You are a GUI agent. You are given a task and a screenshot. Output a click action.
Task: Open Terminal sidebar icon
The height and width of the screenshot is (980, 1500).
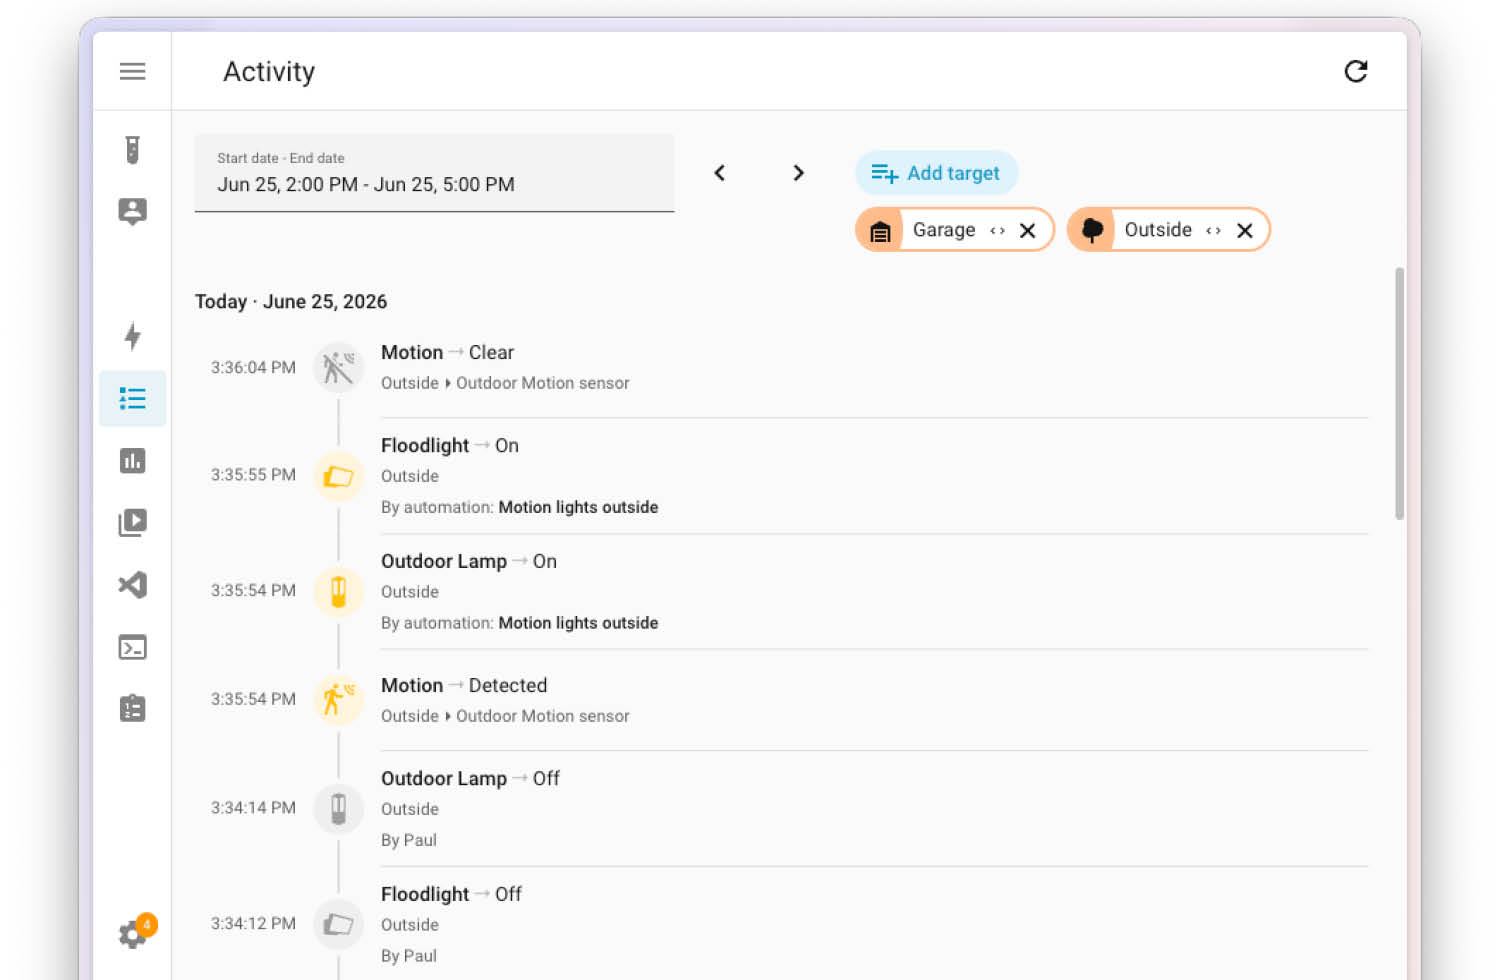pyautogui.click(x=132, y=647)
